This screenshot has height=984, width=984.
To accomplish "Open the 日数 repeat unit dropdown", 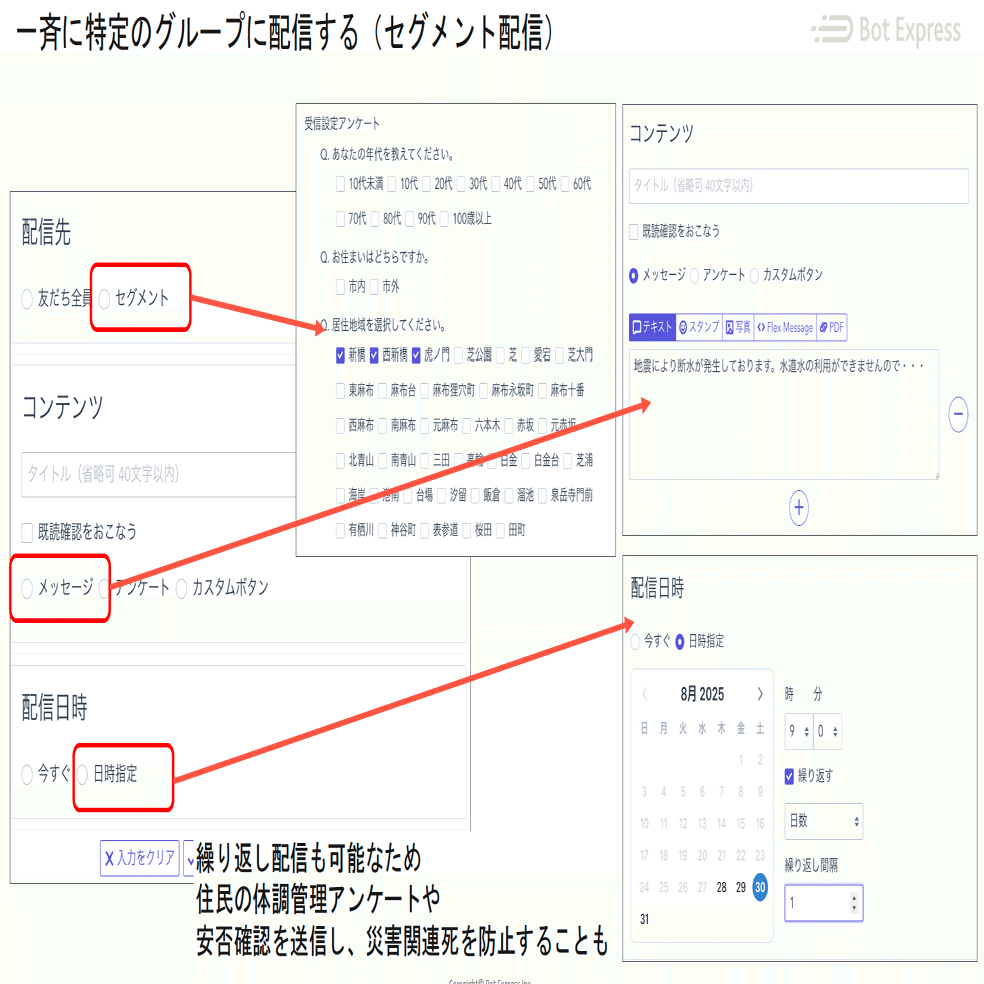I will tap(823, 822).
